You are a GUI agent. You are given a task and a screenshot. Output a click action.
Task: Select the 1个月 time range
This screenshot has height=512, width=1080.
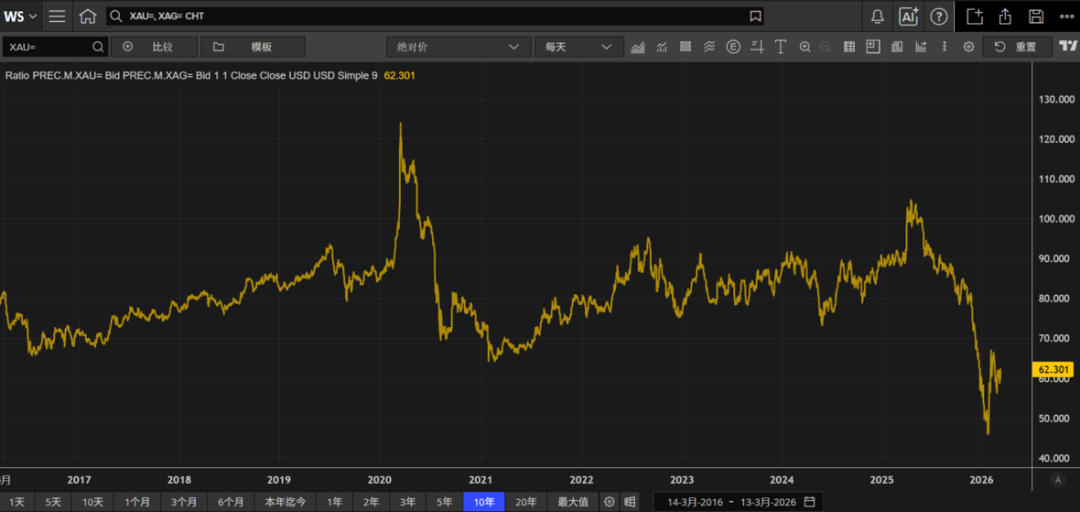click(x=138, y=502)
